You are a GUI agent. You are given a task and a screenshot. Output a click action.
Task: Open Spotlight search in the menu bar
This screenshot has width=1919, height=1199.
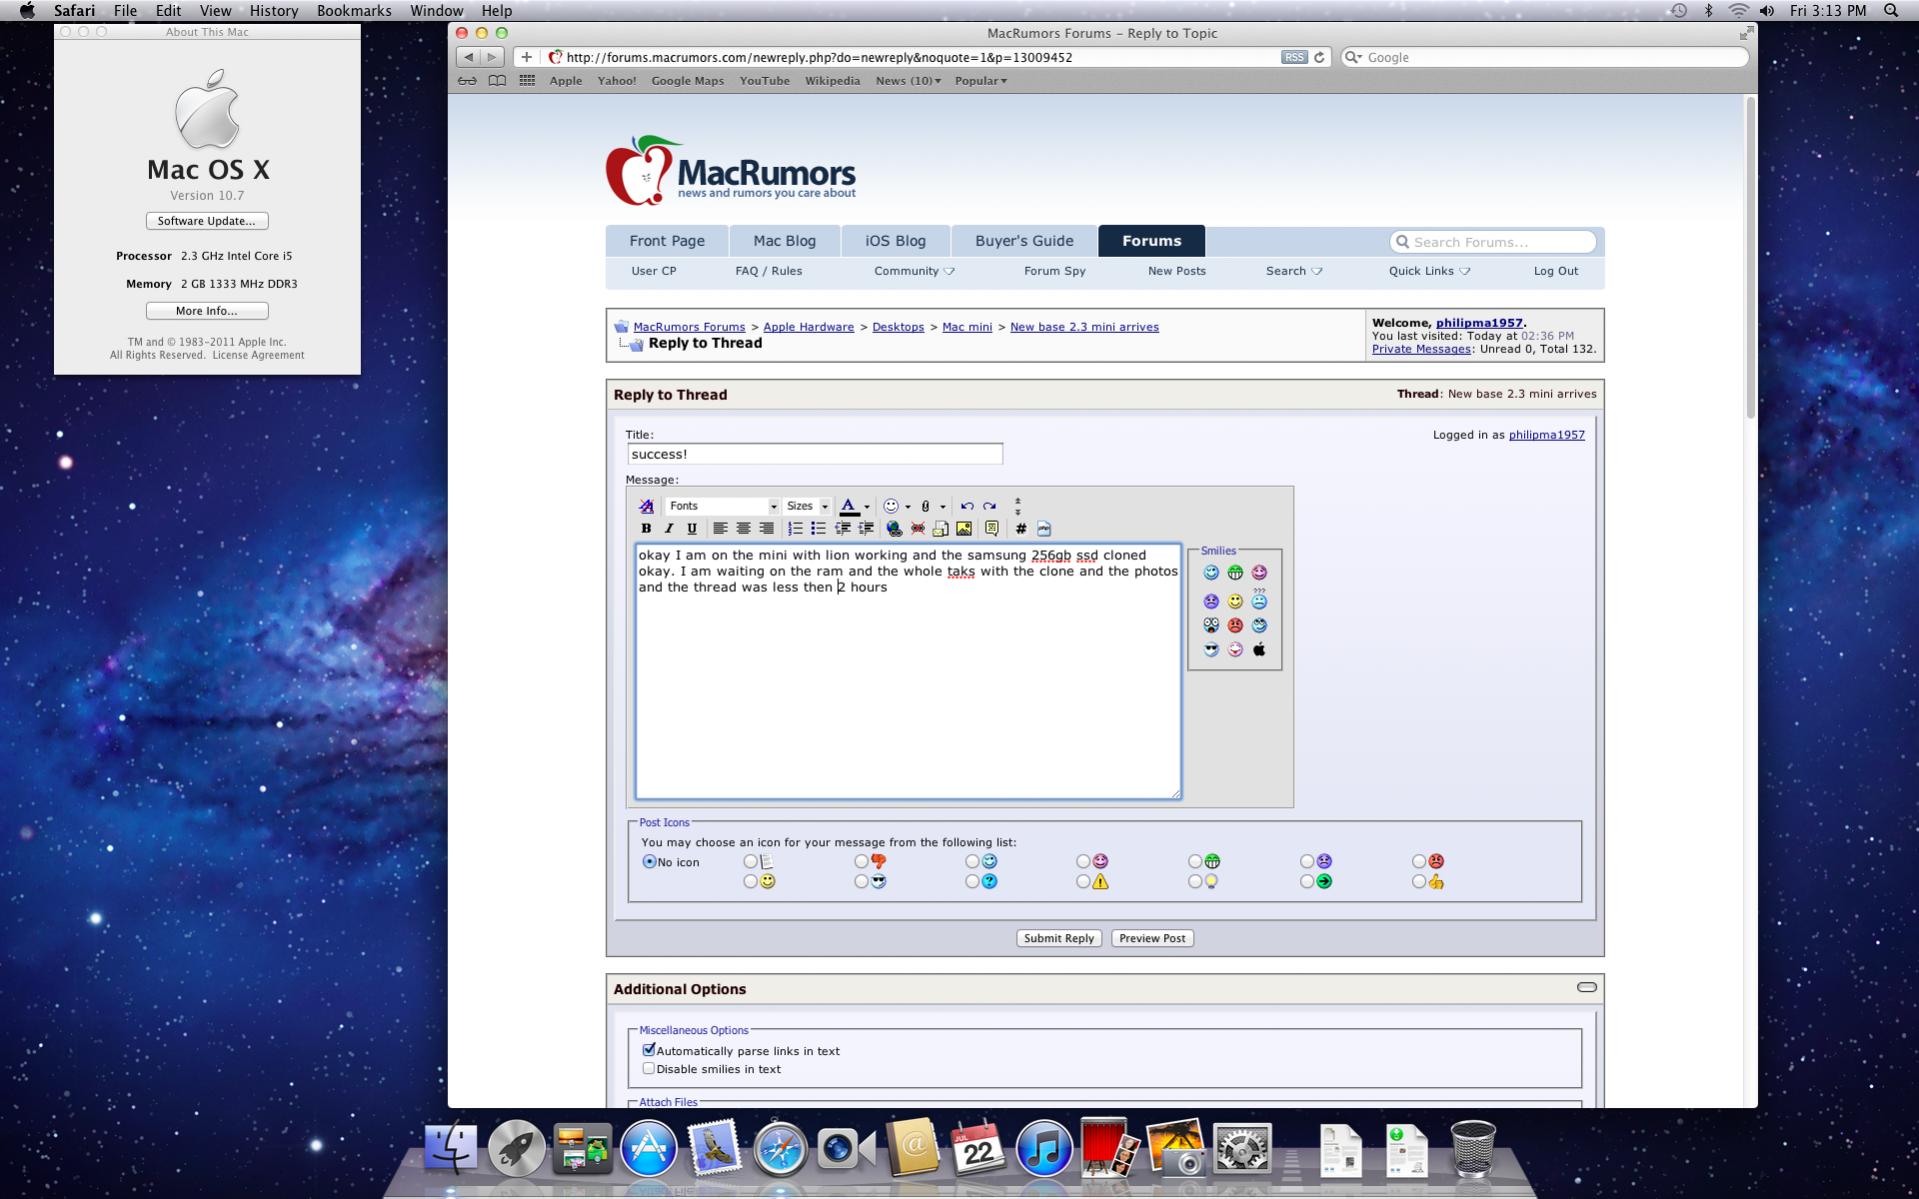(x=1891, y=10)
